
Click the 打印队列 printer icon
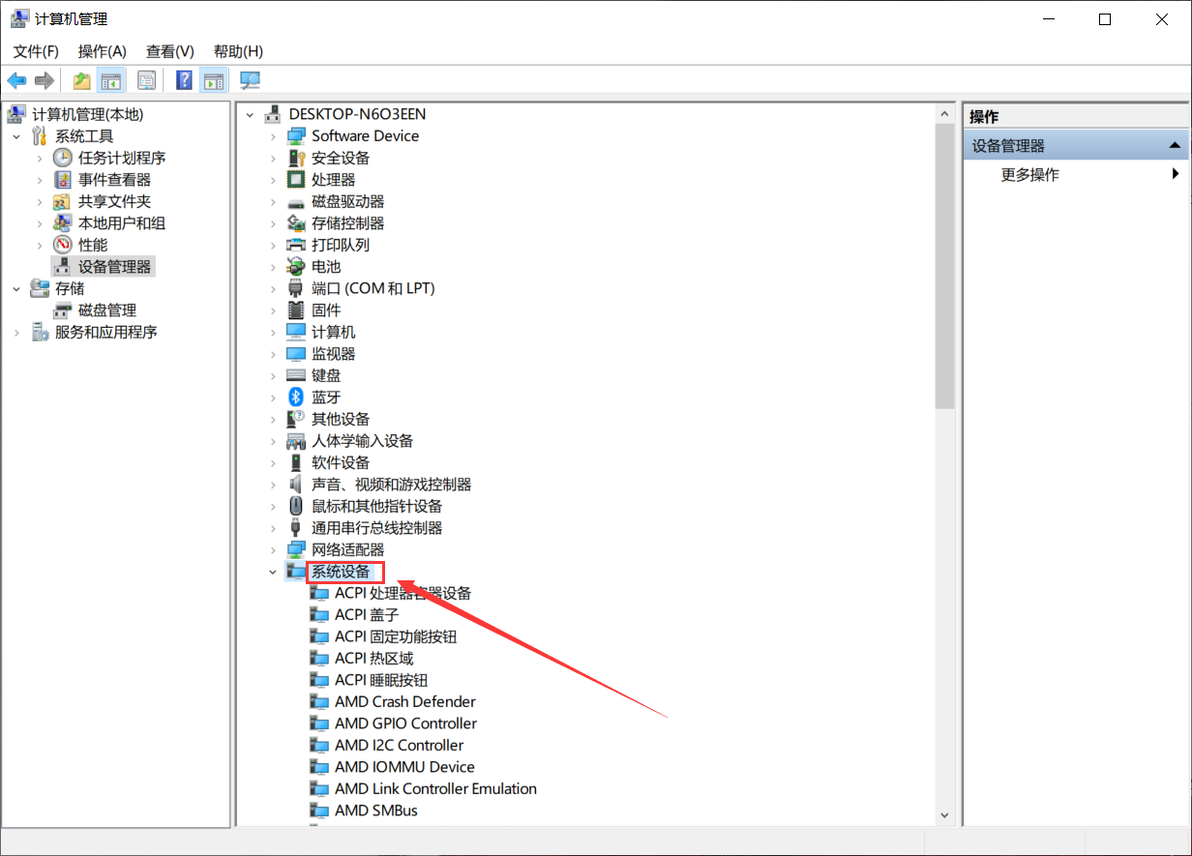[x=296, y=245]
